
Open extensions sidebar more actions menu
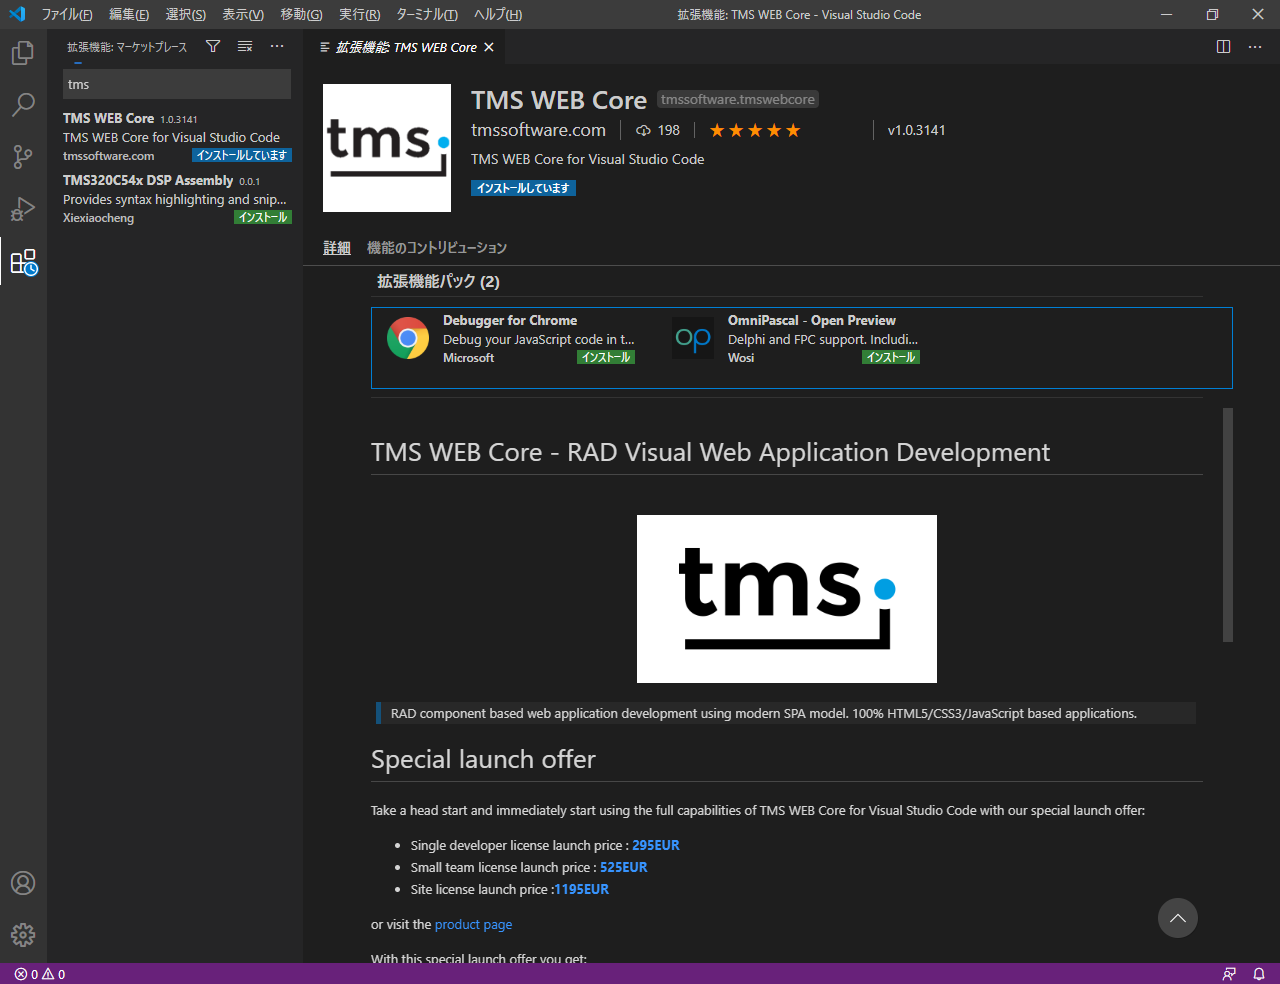point(277,46)
